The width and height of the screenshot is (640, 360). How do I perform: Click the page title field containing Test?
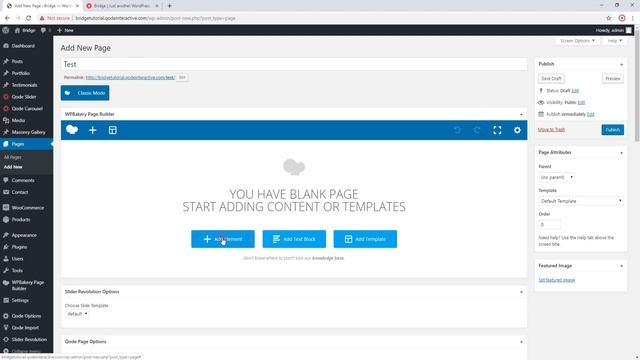294,64
